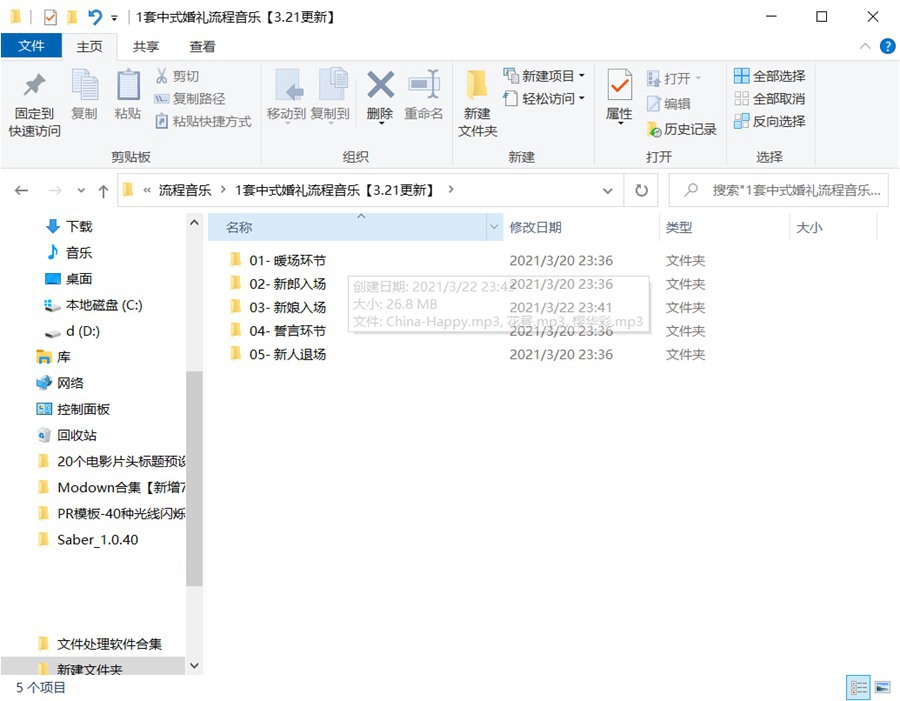The width and height of the screenshot is (900, 701).
Task: Click the properties checkmark icon in title bar
Action: 51,17
